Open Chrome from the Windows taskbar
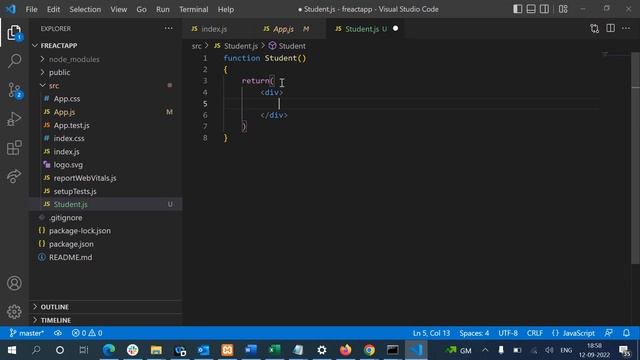640x360 pixels. pos(369,350)
